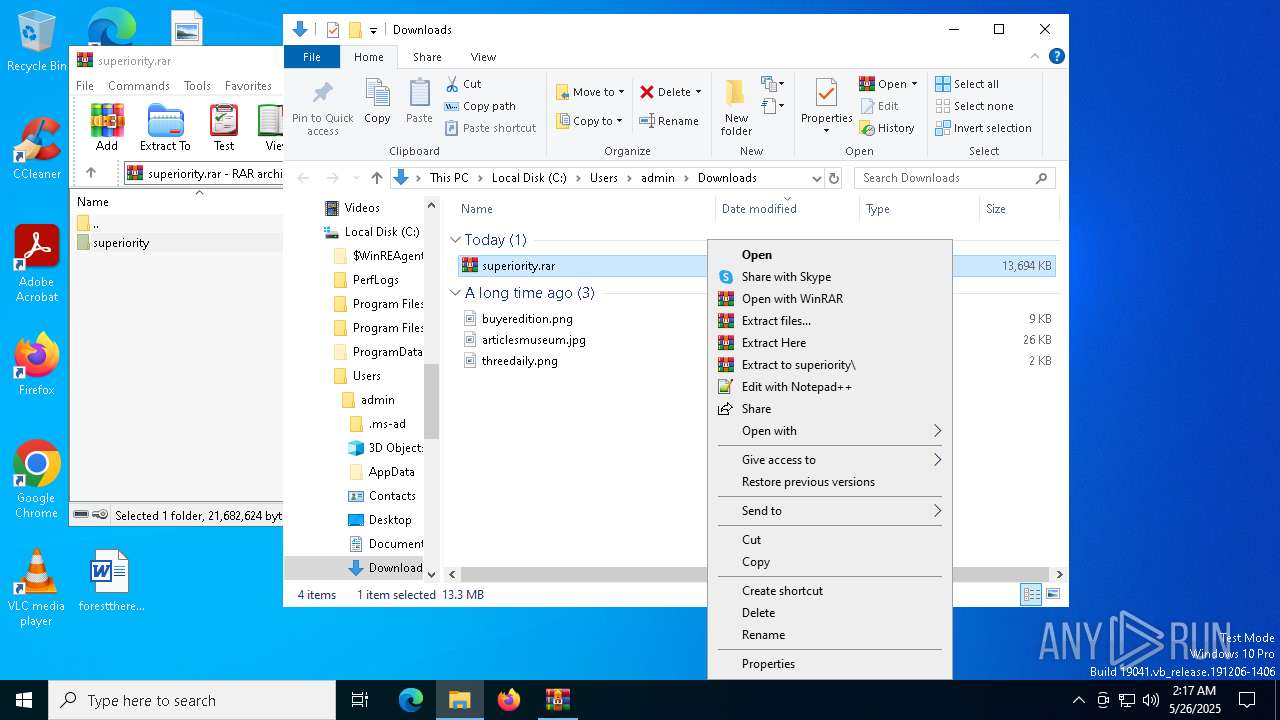Collapse the ribbon chevron
This screenshot has width=1280, height=720.
tap(1035, 57)
